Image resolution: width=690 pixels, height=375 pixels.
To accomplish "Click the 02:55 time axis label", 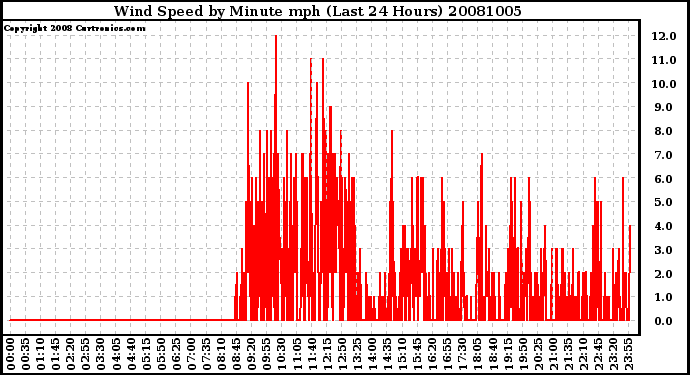I will point(86,354).
